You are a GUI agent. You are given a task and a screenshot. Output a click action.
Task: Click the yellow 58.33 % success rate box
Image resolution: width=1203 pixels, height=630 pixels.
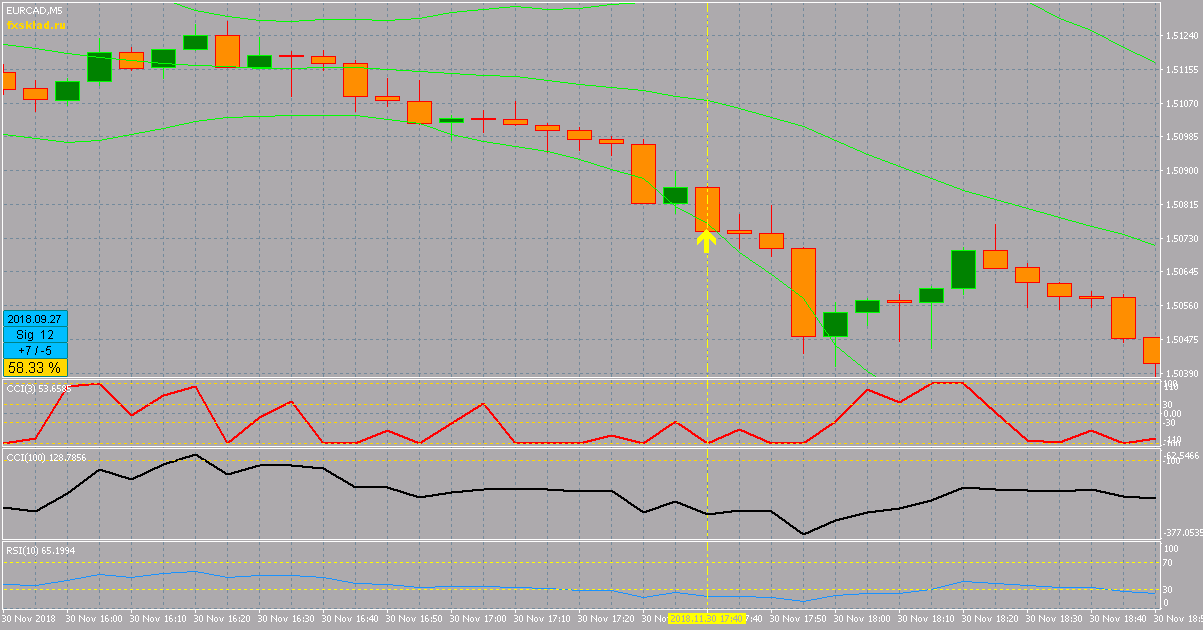pos(35,367)
